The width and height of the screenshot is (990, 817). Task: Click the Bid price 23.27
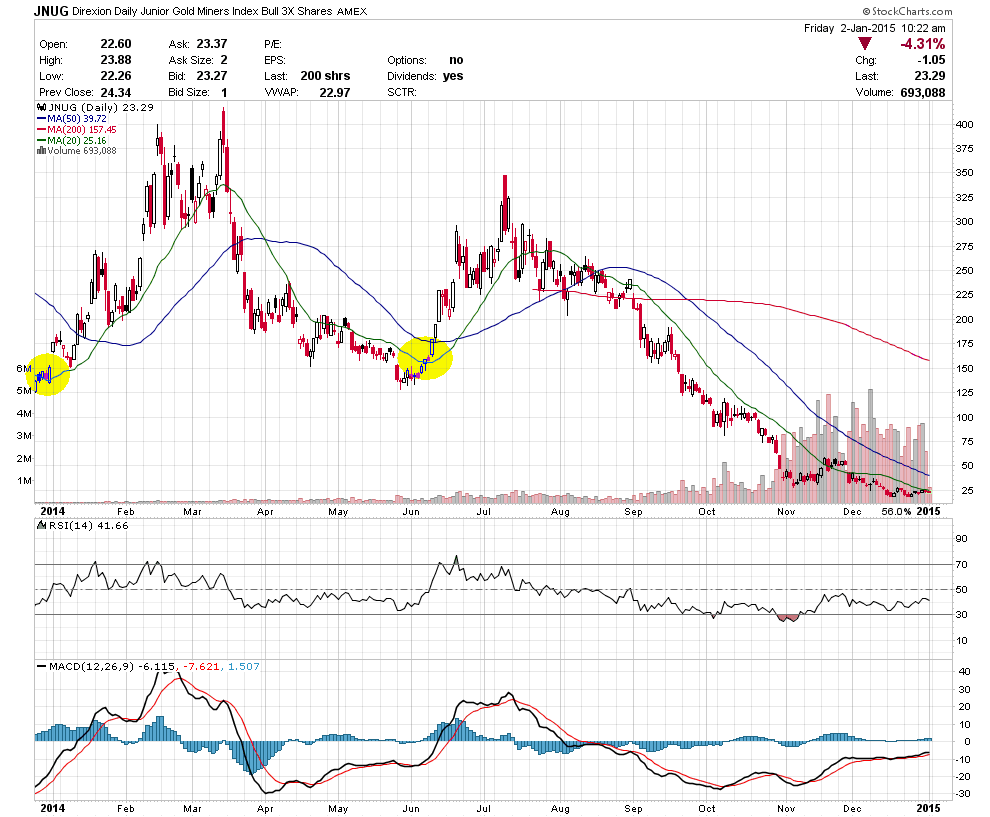(x=212, y=76)
